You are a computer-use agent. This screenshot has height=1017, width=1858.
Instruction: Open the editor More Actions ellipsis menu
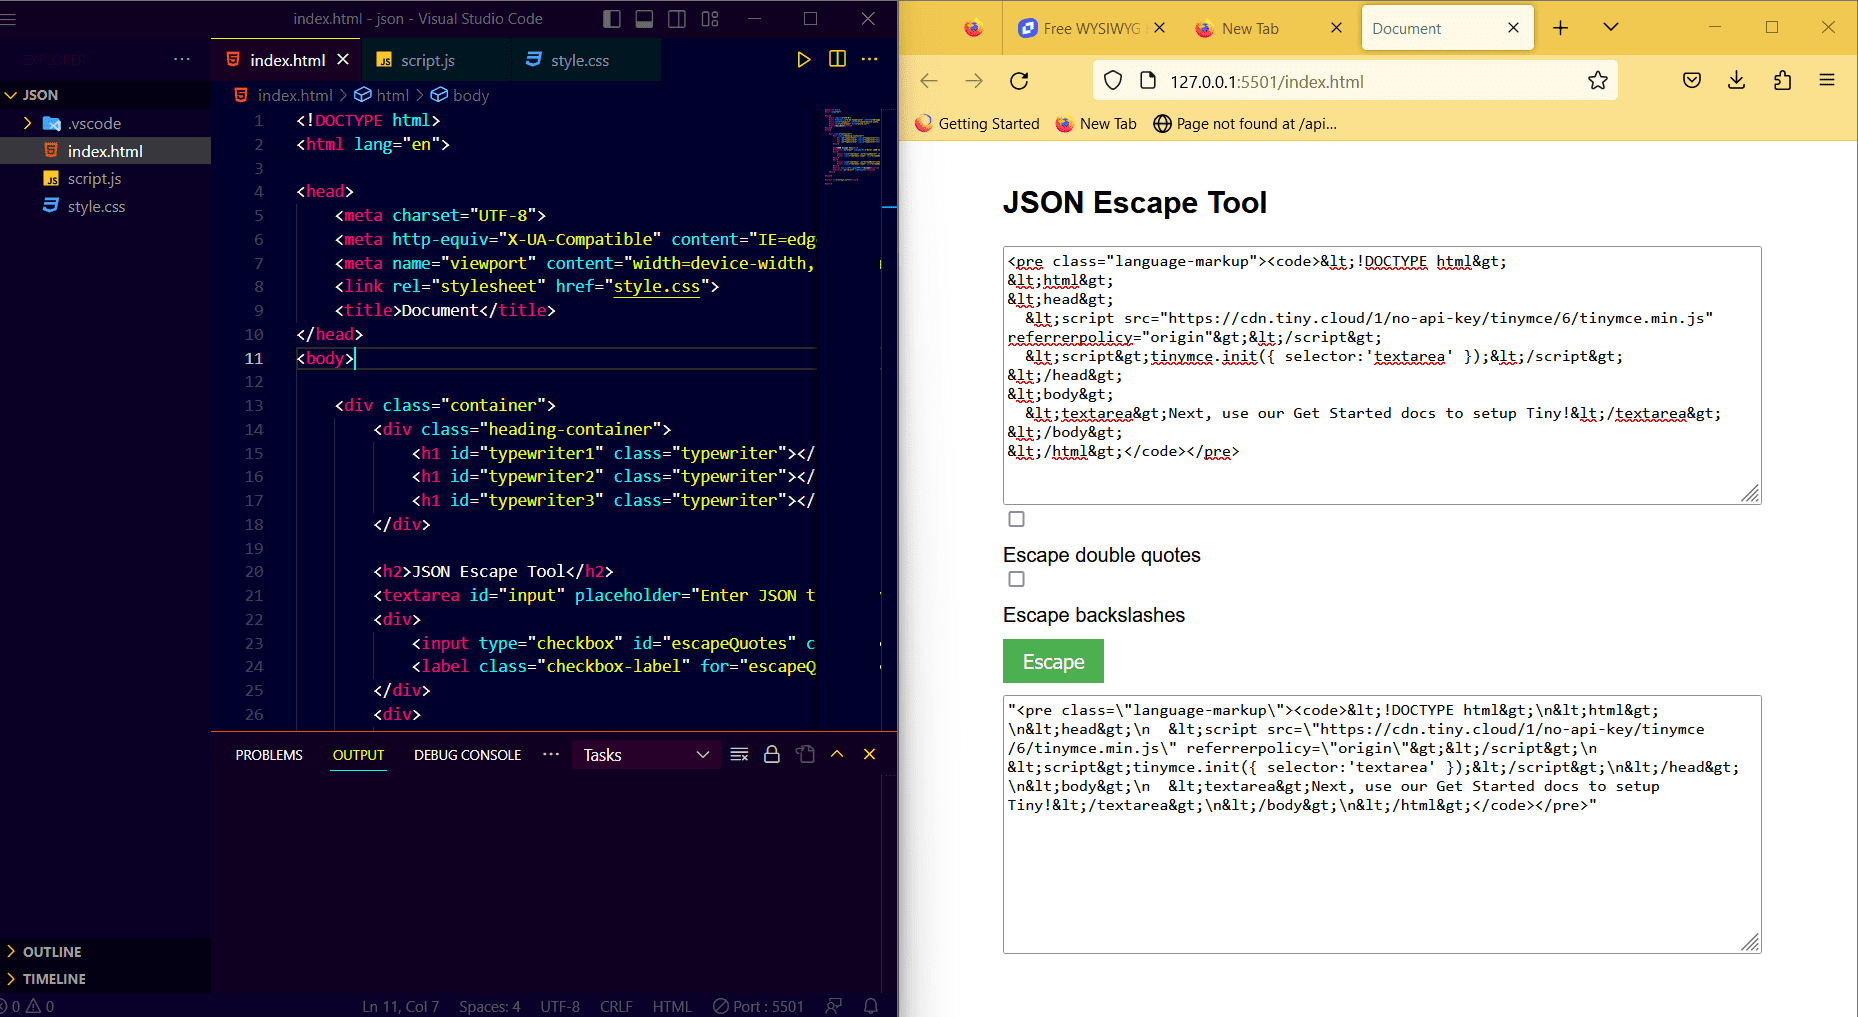[x=870, y=60]
